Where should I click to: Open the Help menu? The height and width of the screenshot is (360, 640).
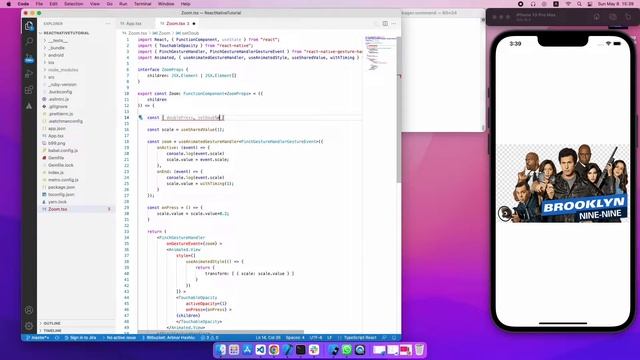pyautogui.click(x=185, y=4)
